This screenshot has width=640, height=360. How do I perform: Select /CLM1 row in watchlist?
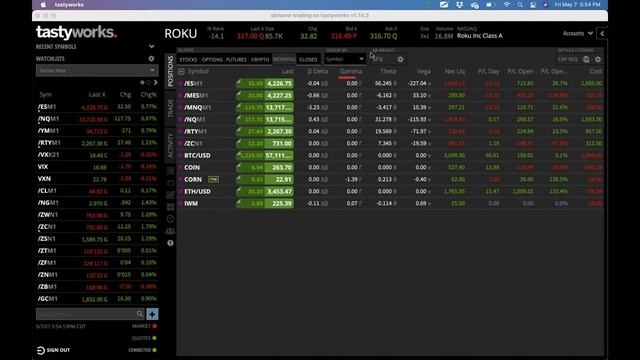click(97, 191)
